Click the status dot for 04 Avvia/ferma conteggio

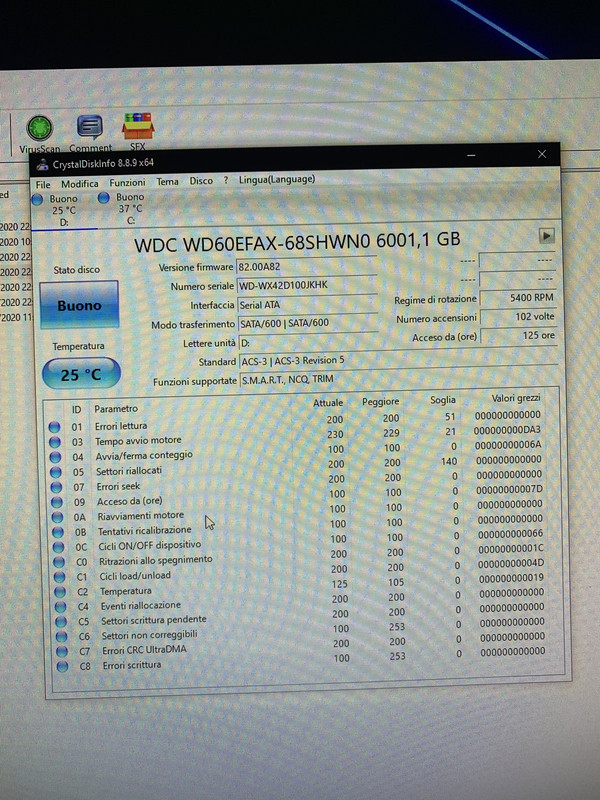click(x=56, y=457)
